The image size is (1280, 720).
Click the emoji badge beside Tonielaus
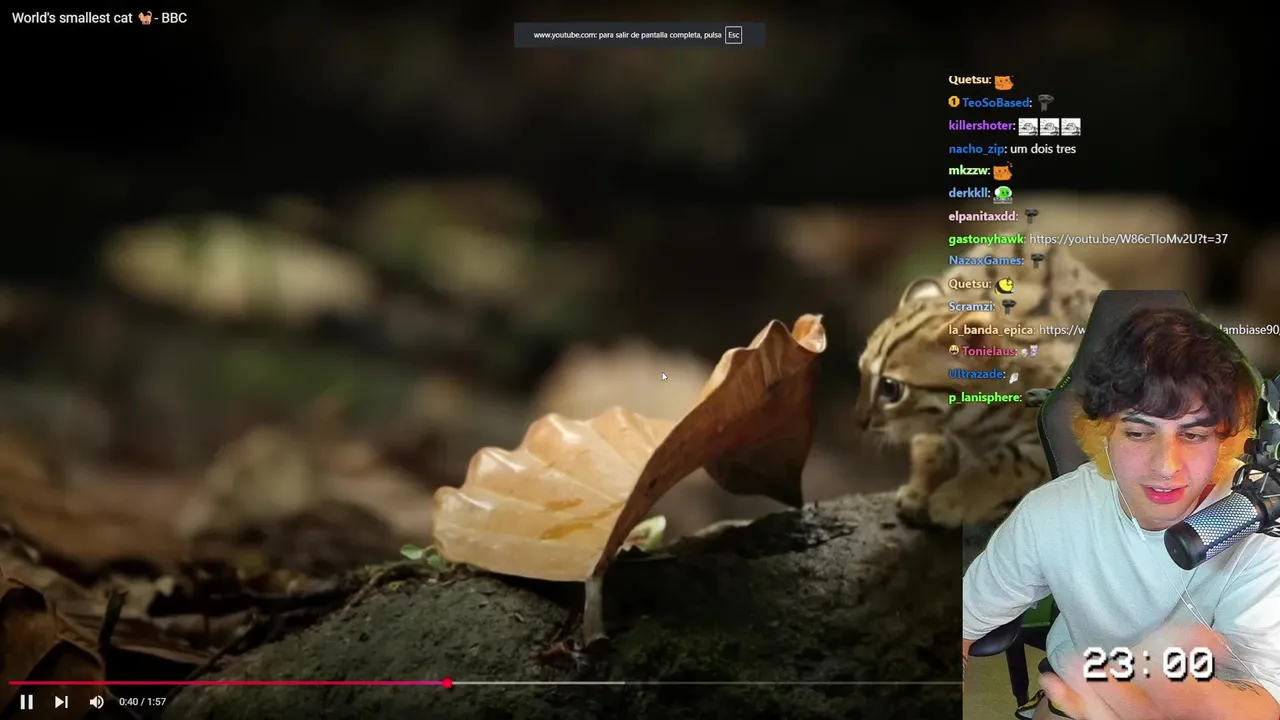click(x=954, y=351)
